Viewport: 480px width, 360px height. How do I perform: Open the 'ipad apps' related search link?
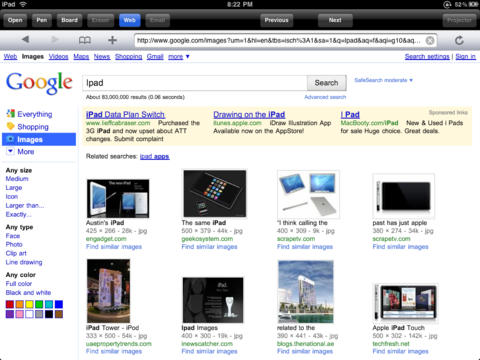(155, 156)
